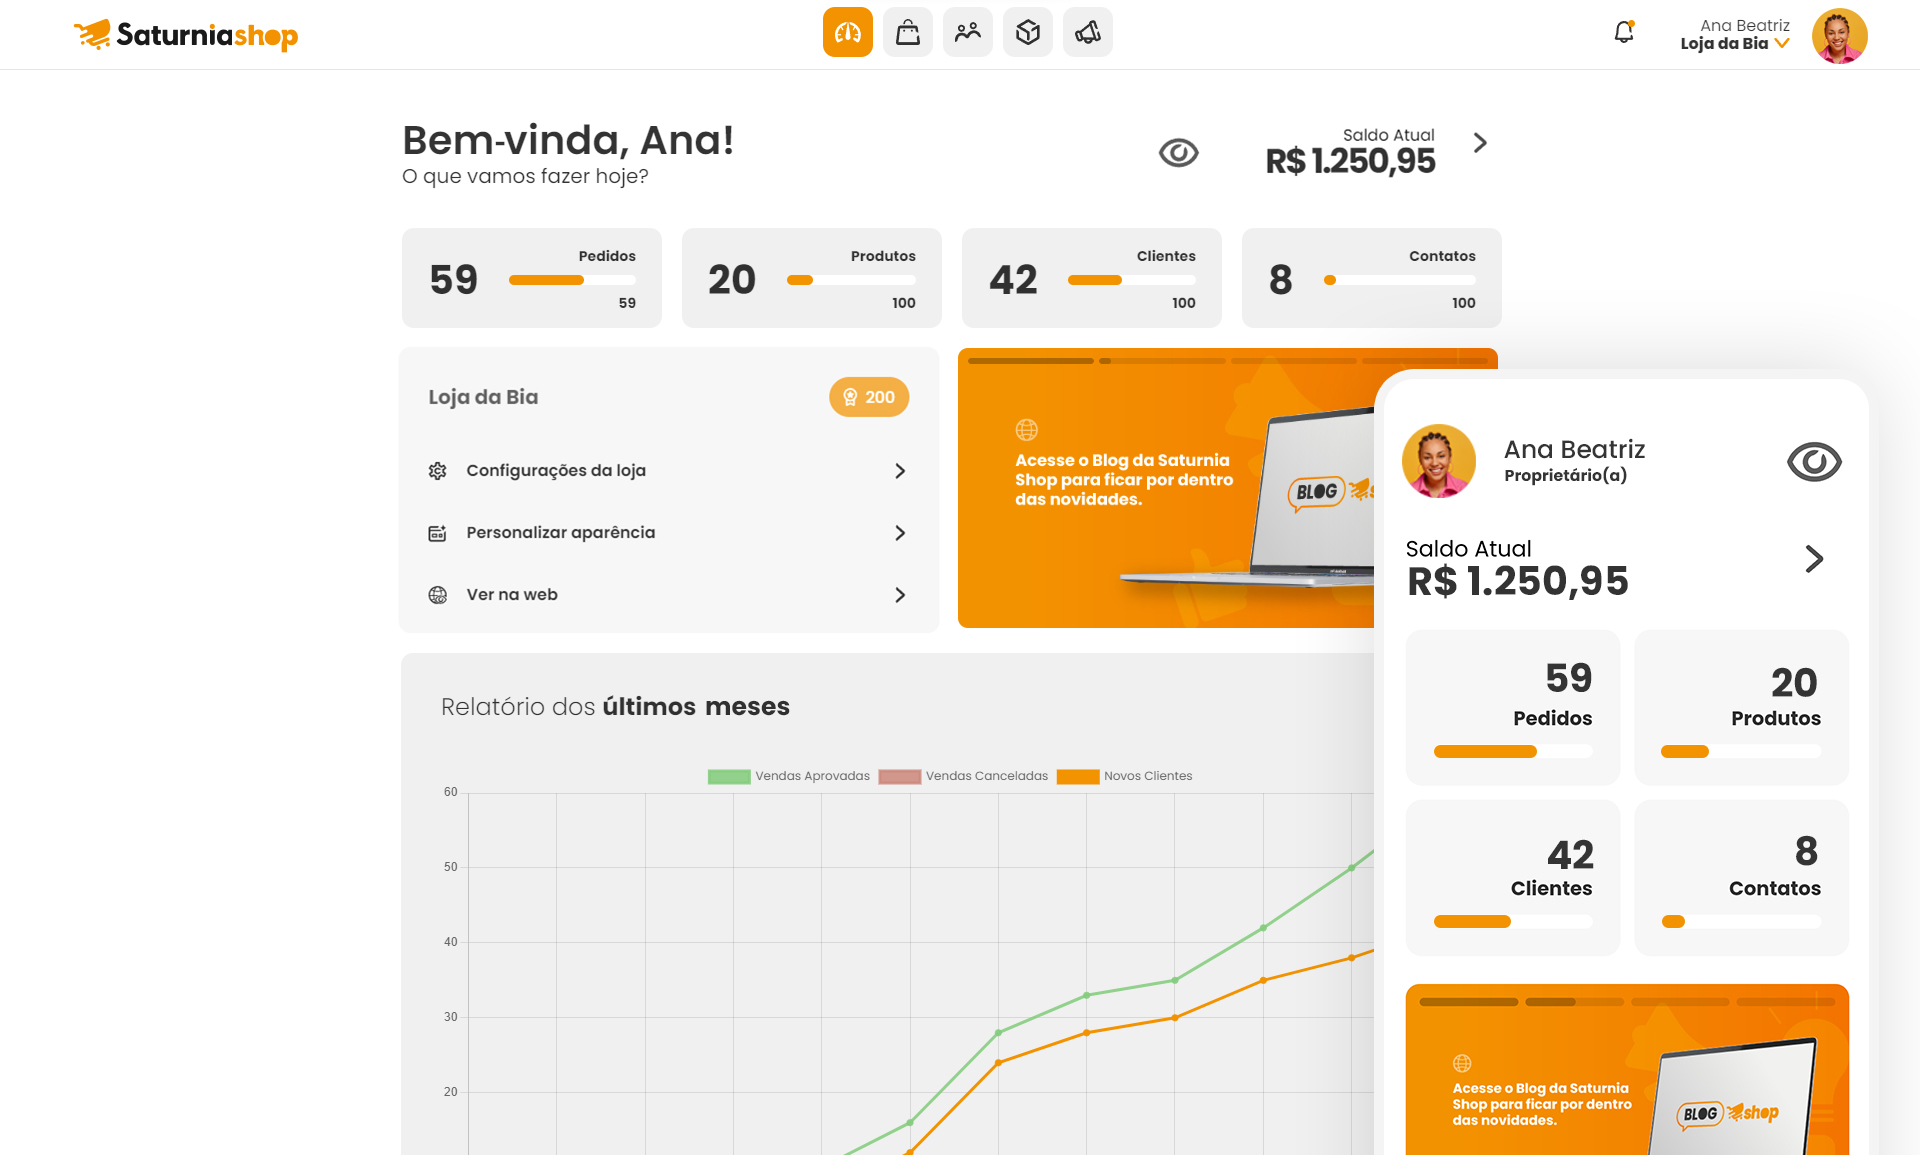Click the notification bell icon
The image size is (1920, 1155).
1624,33
